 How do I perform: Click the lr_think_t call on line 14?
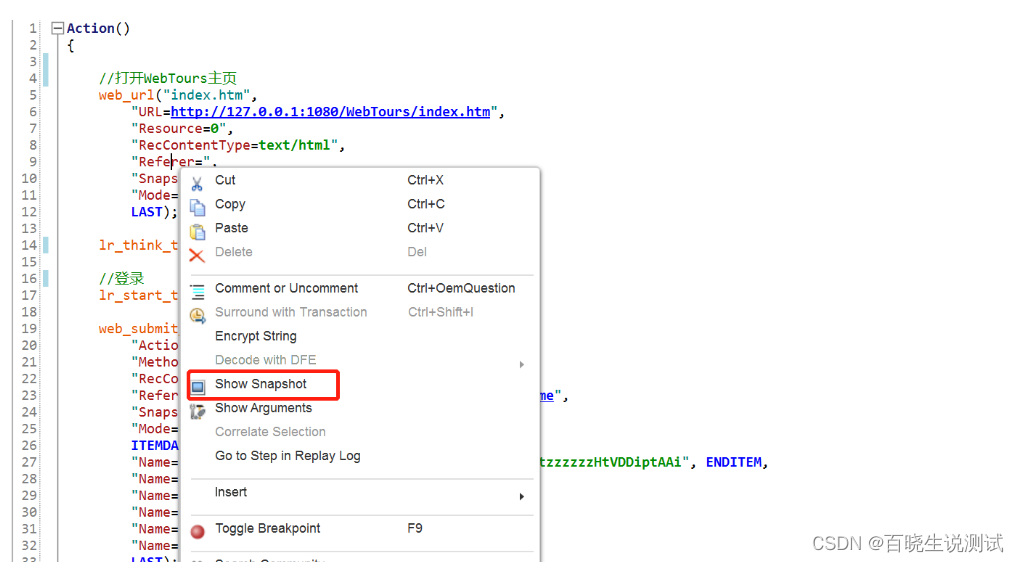pyautogui.click(x=138, y=246)
